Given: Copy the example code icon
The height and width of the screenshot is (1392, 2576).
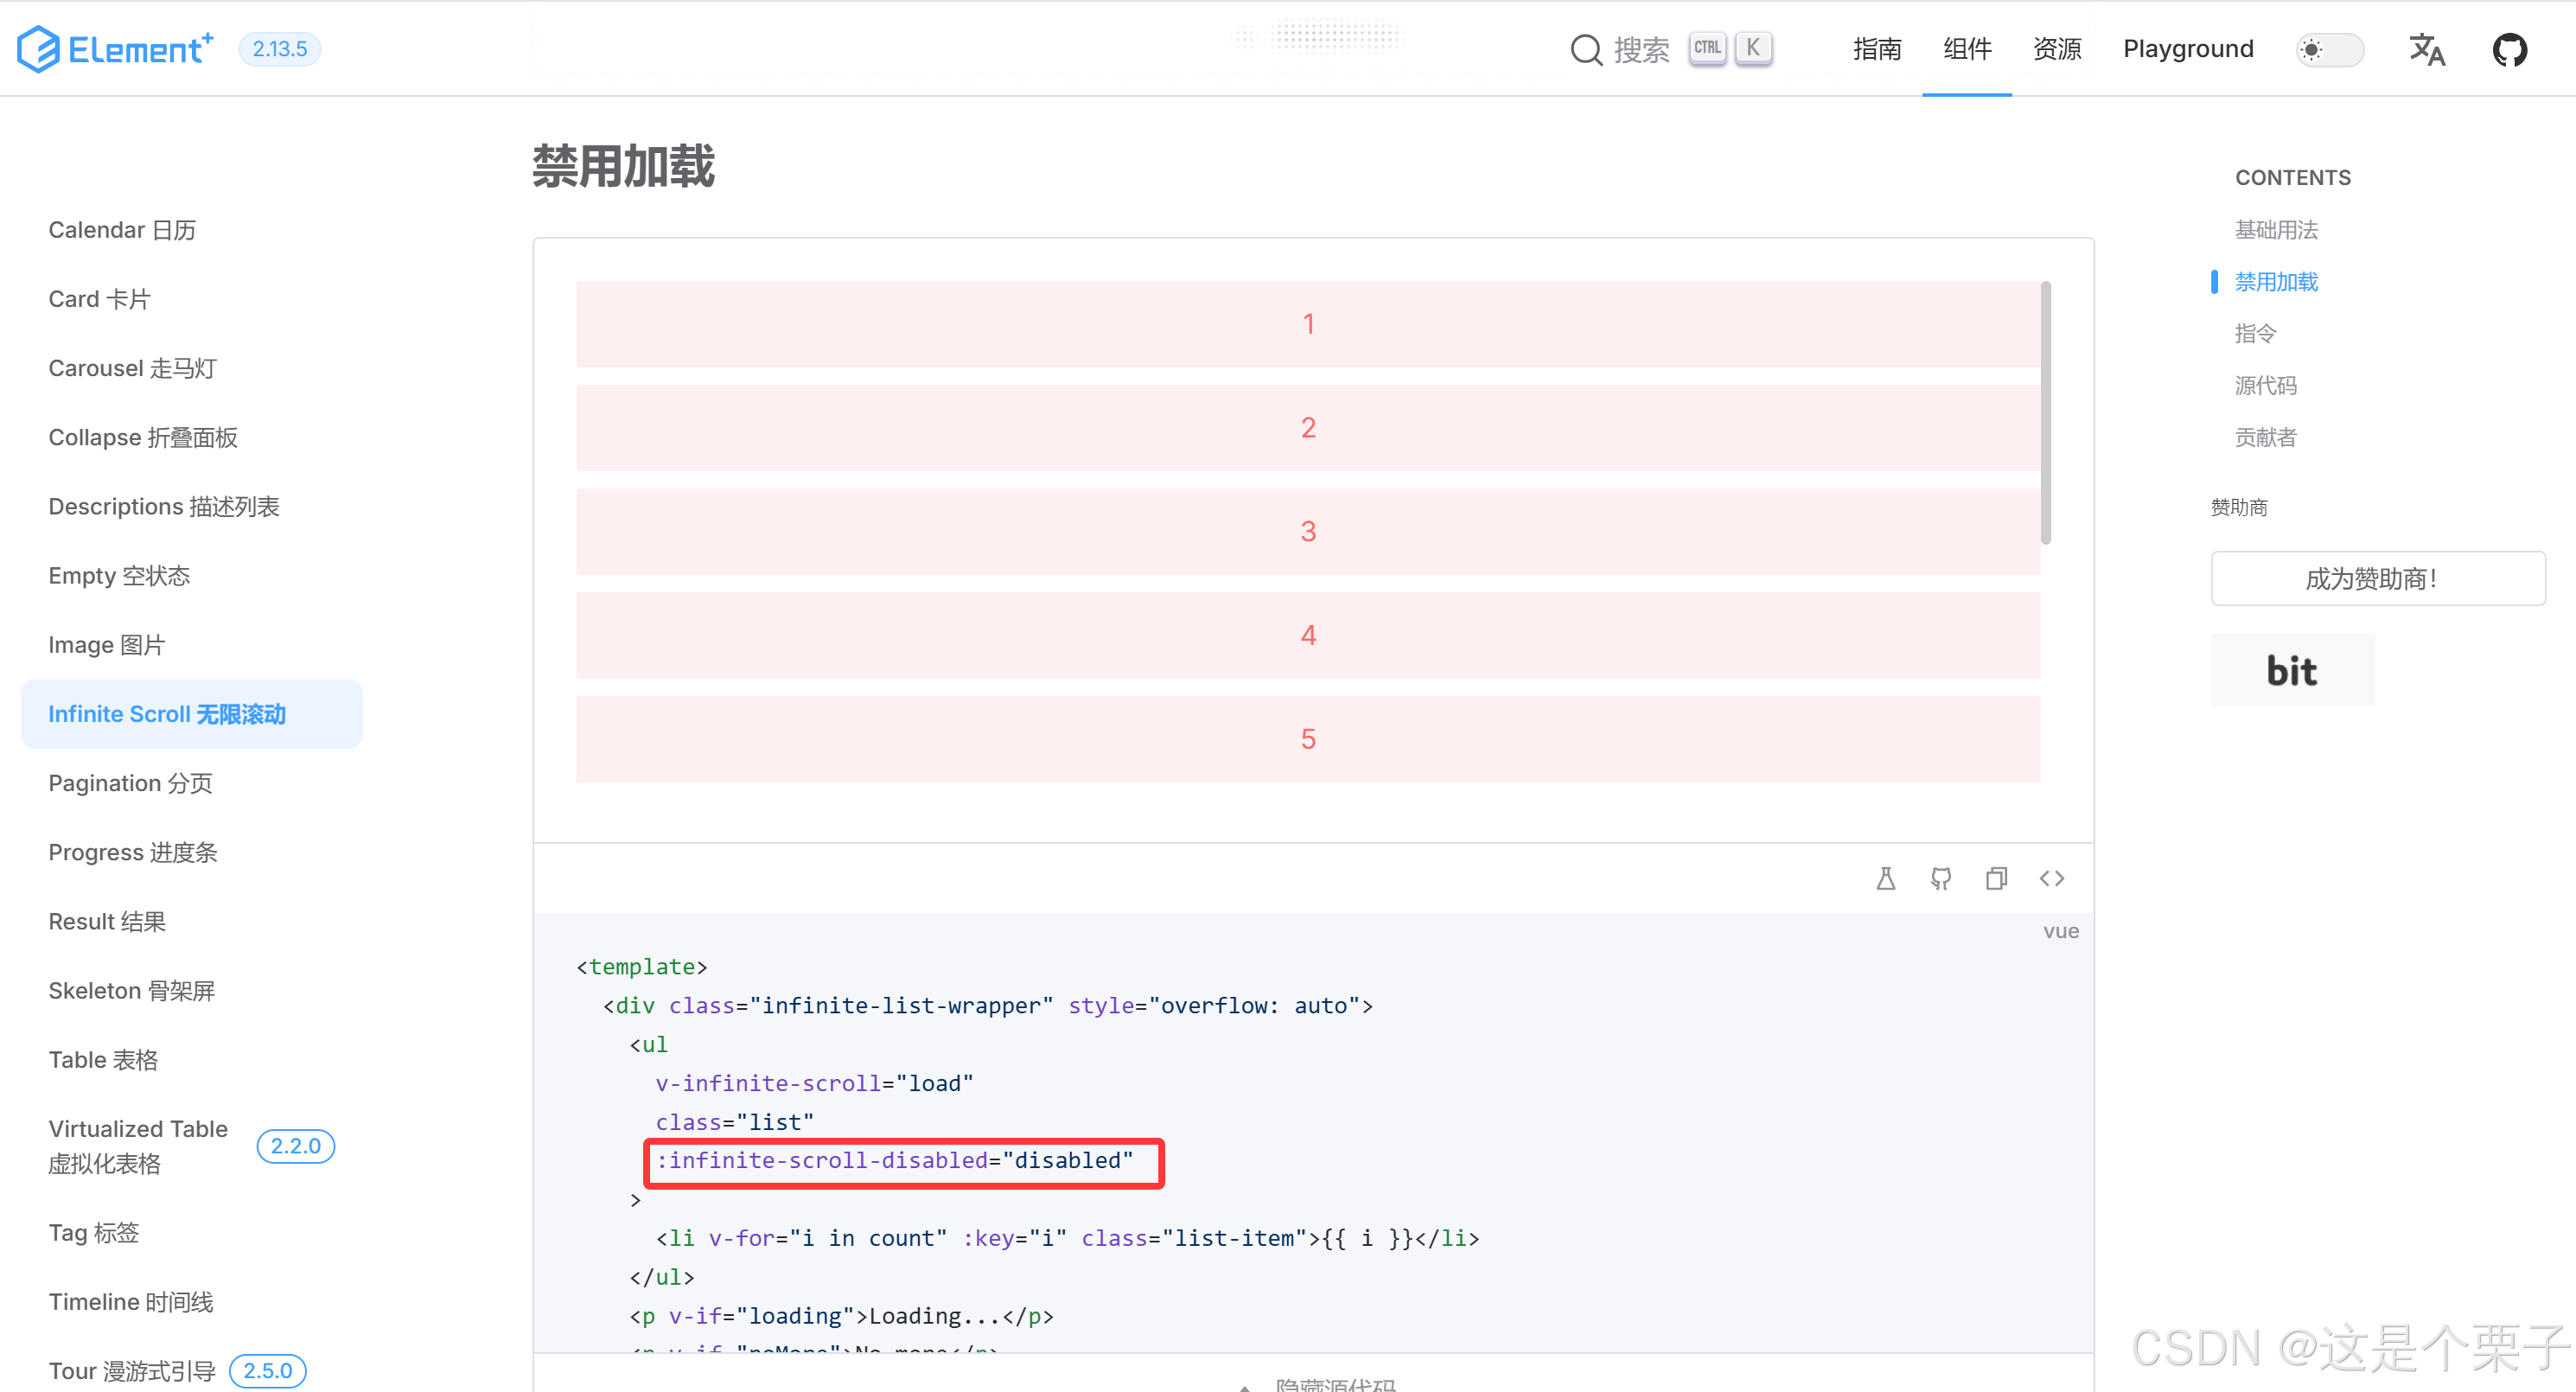Looking at the screenshot, I should (1996, 878).
